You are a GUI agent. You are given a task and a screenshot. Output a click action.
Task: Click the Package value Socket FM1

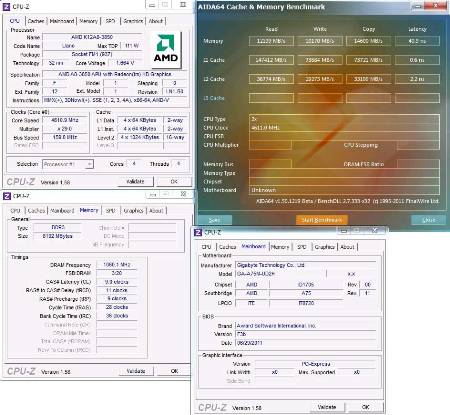(92, 54)
